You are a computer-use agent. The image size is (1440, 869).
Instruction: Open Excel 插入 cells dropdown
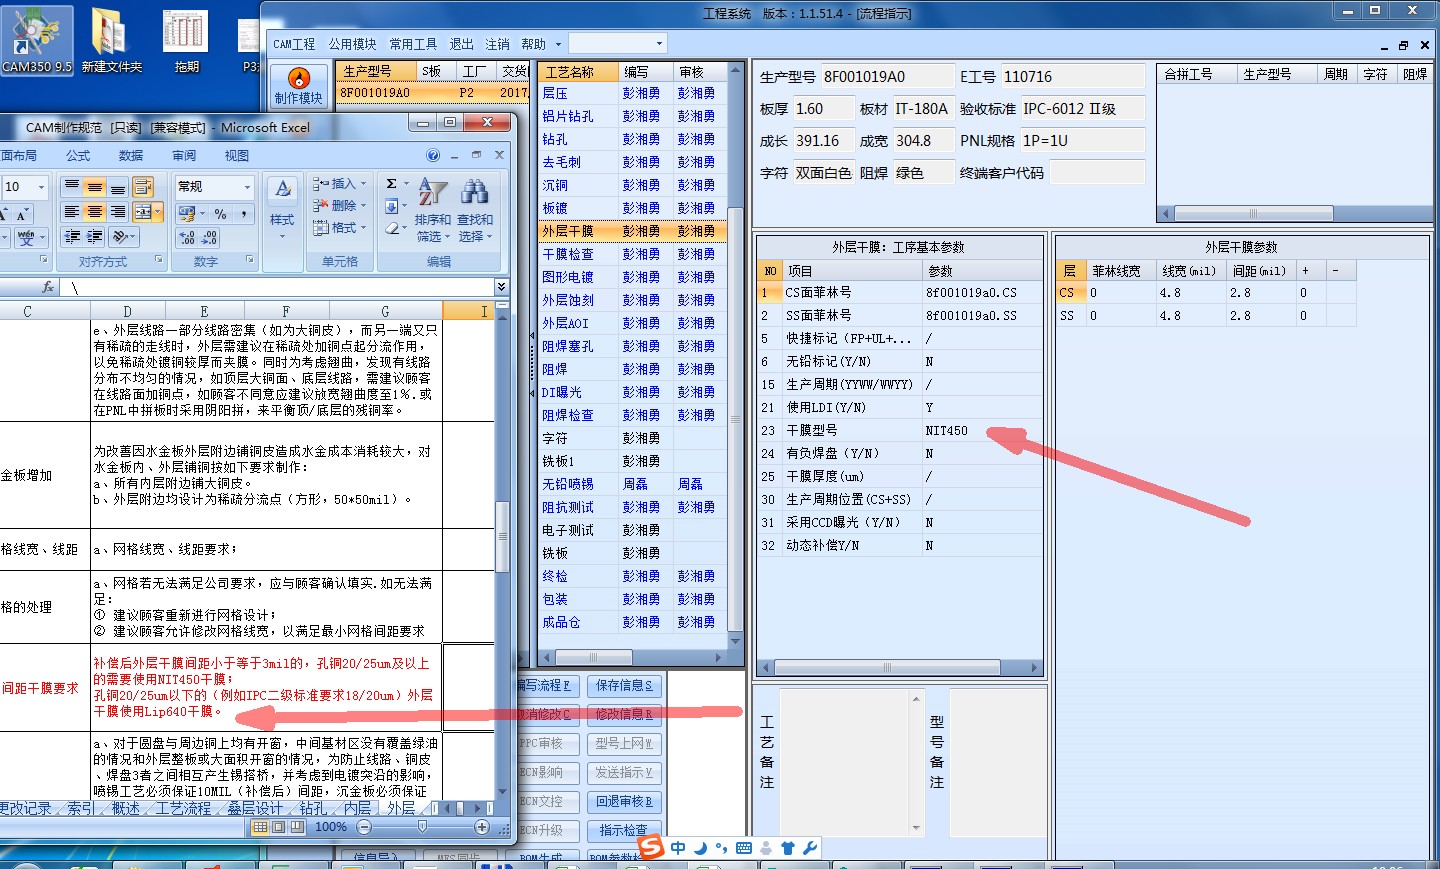pos(340,184)
